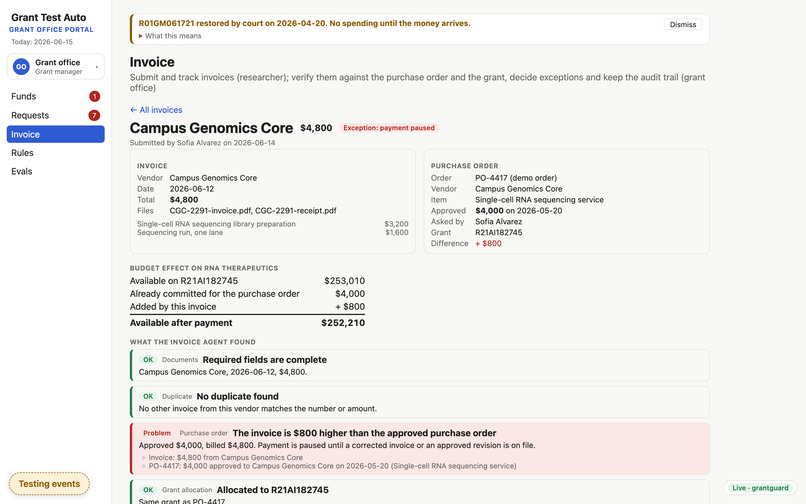Open the Testing events button
Image resolution: width=806 pixels, height=504 pixels.
[x=49, y=483]
